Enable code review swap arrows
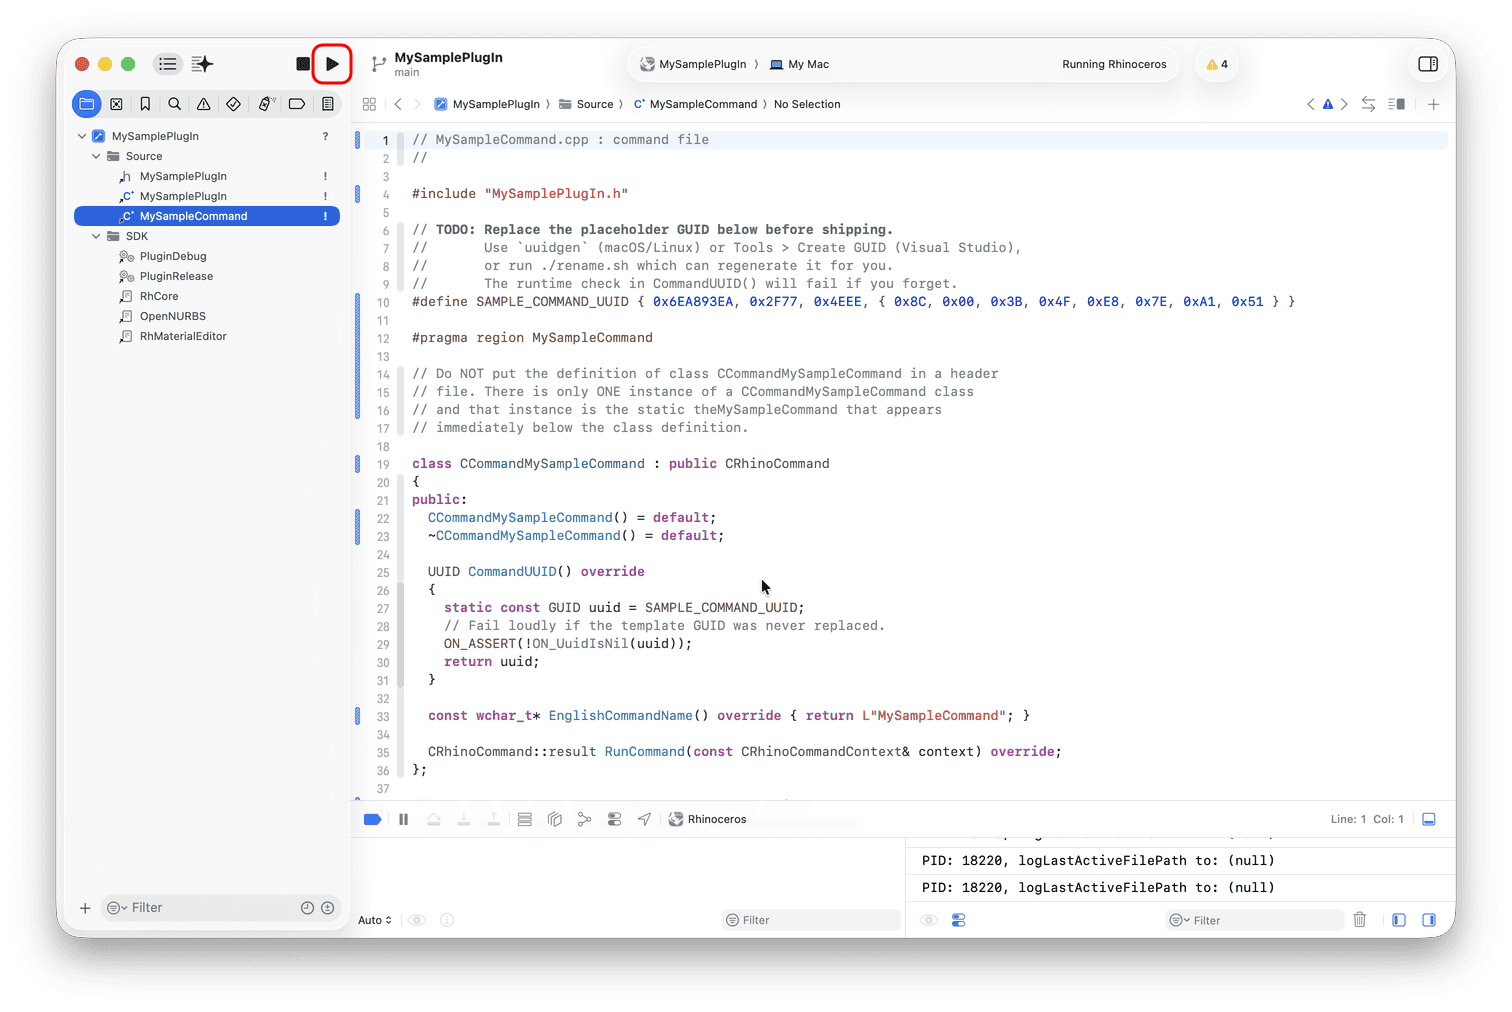The width and height of the screenshot is (1512, 1012). click(x=1368, y=104)
